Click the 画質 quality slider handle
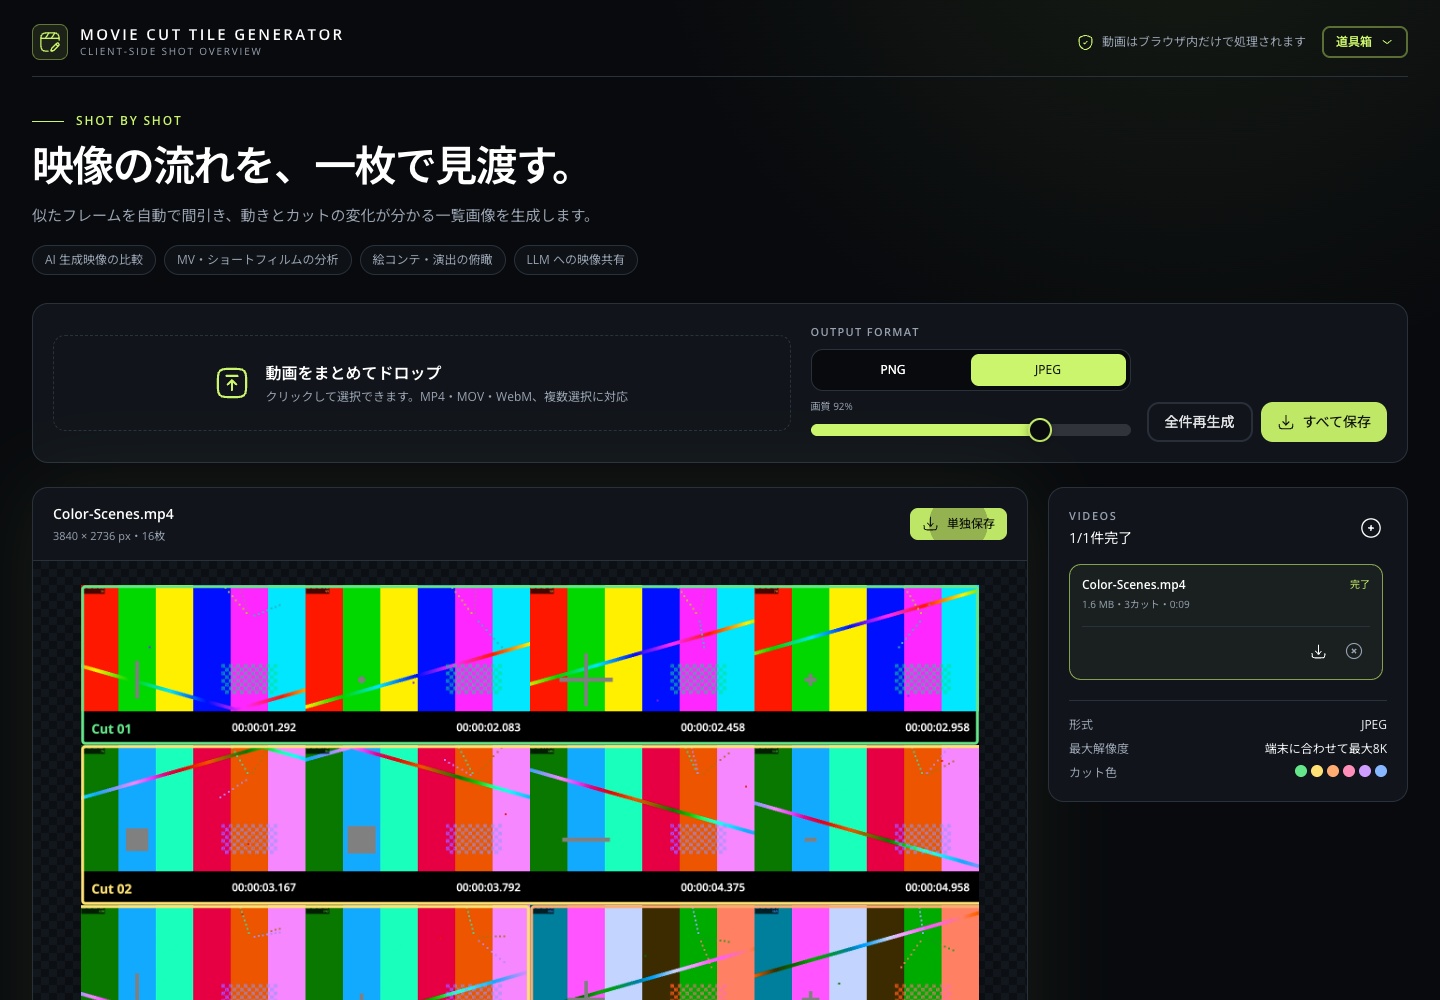Image resolution: width=1440 pixels, height=1000 pixels. click(1040, 430)
